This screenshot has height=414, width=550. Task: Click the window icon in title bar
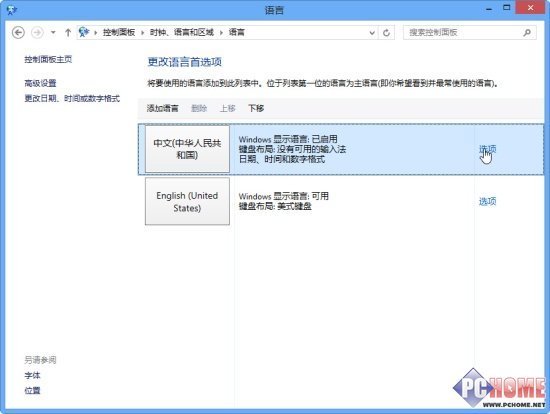pos(12,10)
